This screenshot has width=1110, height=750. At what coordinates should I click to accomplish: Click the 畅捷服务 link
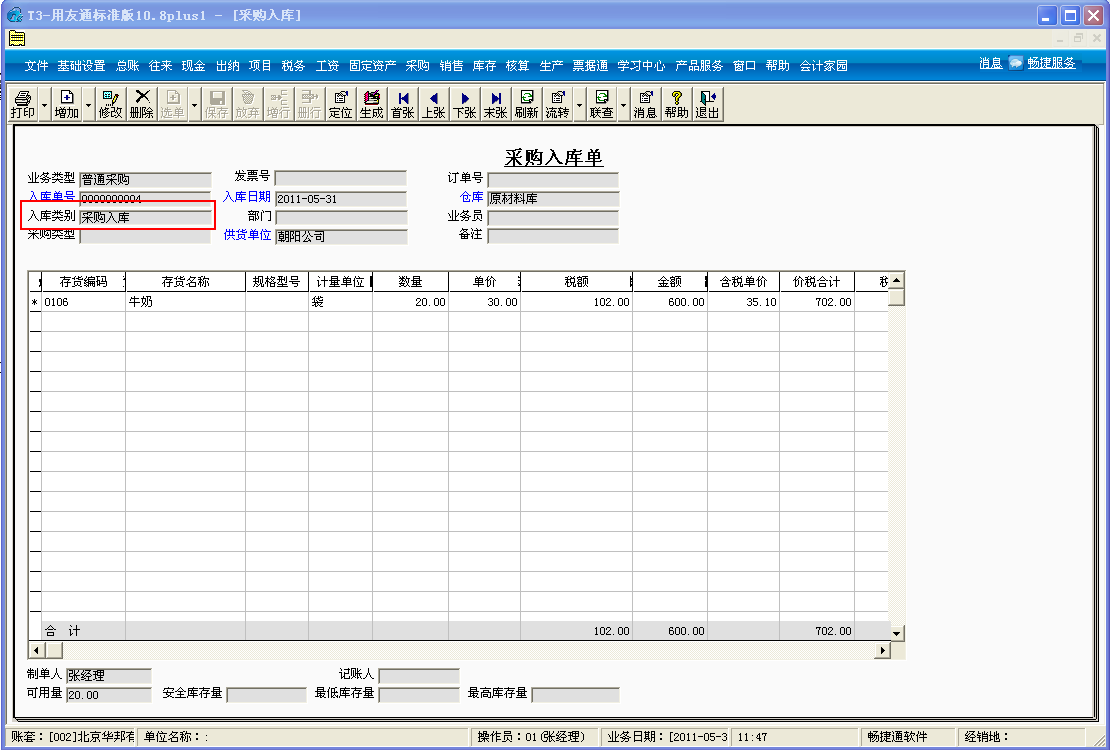1051,63
